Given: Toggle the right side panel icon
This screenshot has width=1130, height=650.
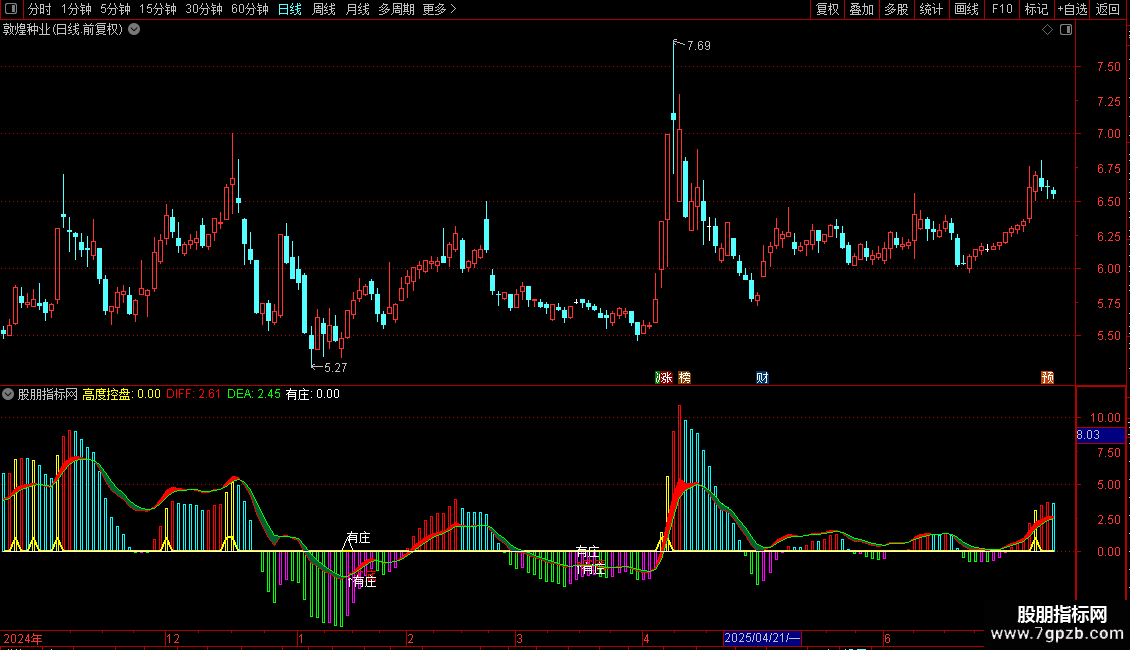Looking at the screenshot, I should (x=1066, y=30).
